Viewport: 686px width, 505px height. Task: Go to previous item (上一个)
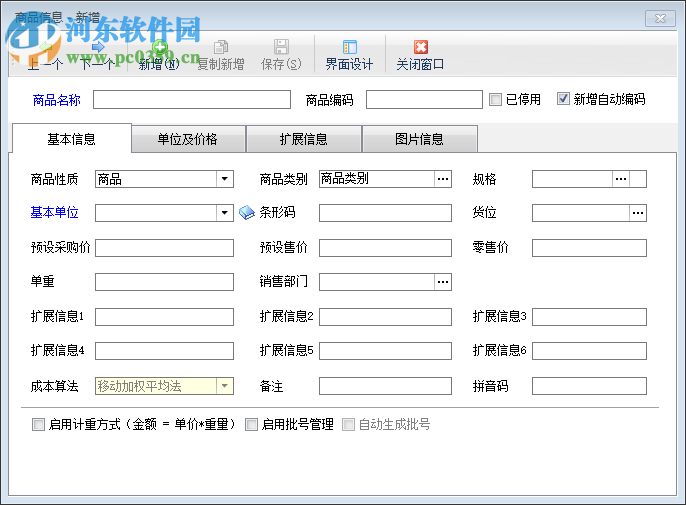[x=45, y=56]
